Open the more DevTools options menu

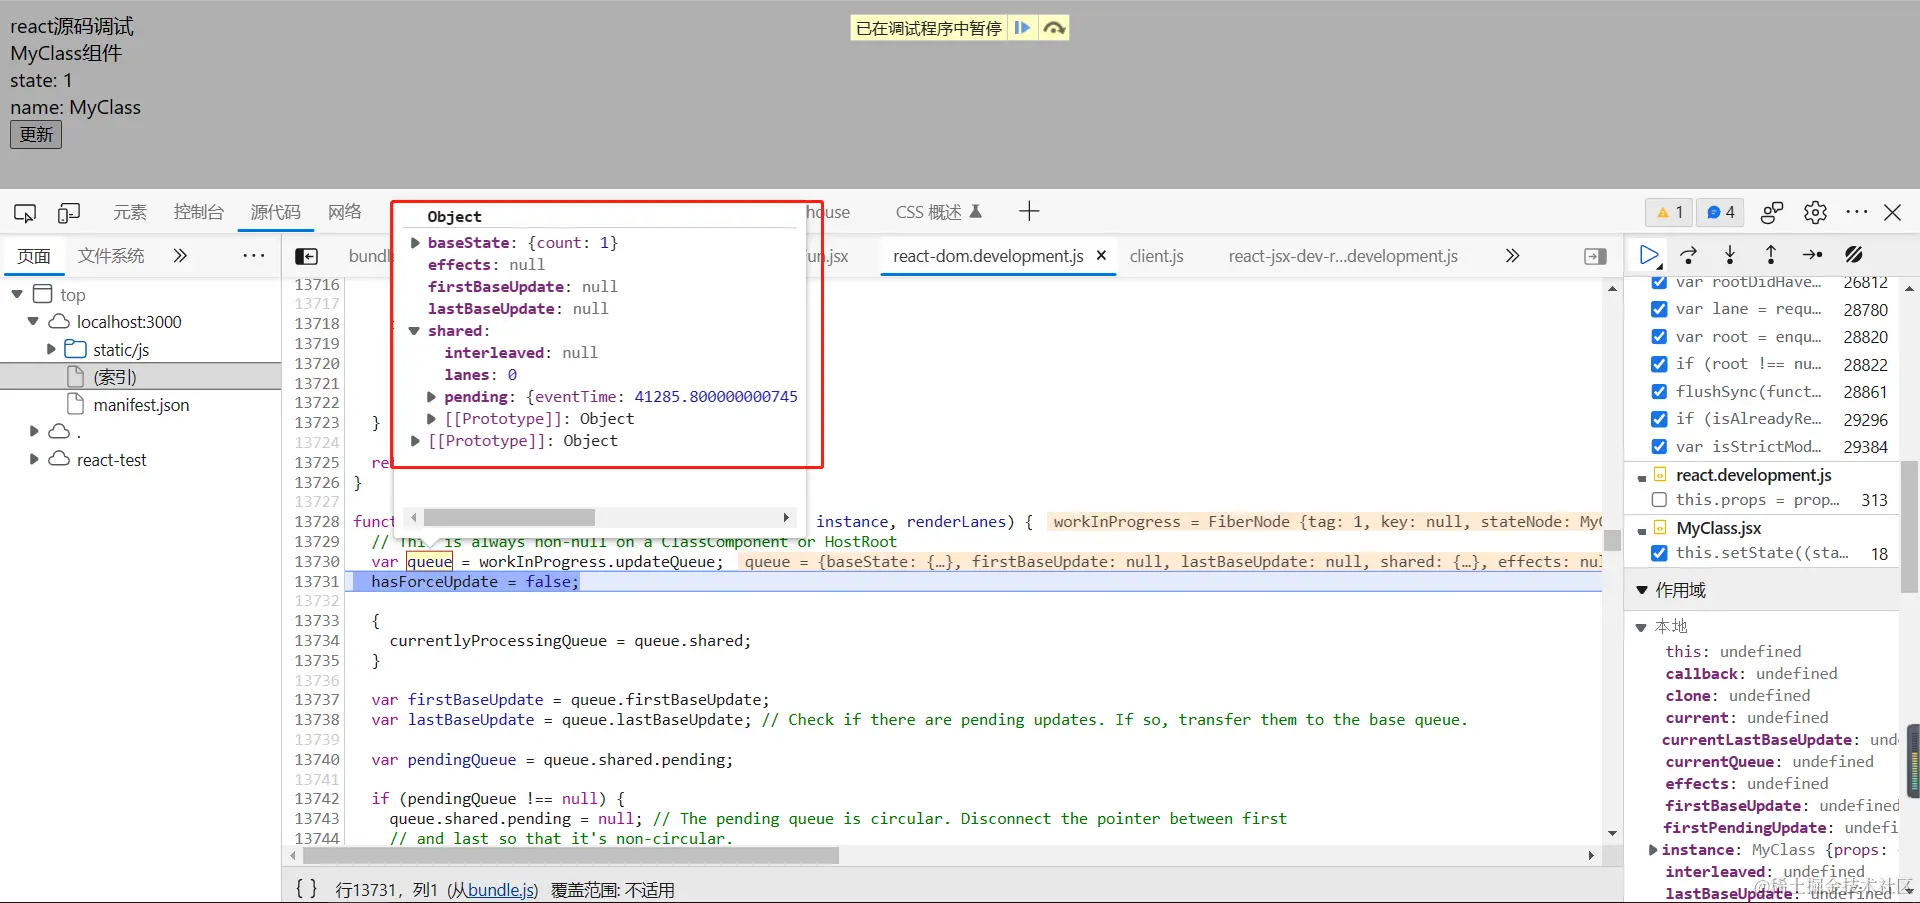click(1857, 212)
